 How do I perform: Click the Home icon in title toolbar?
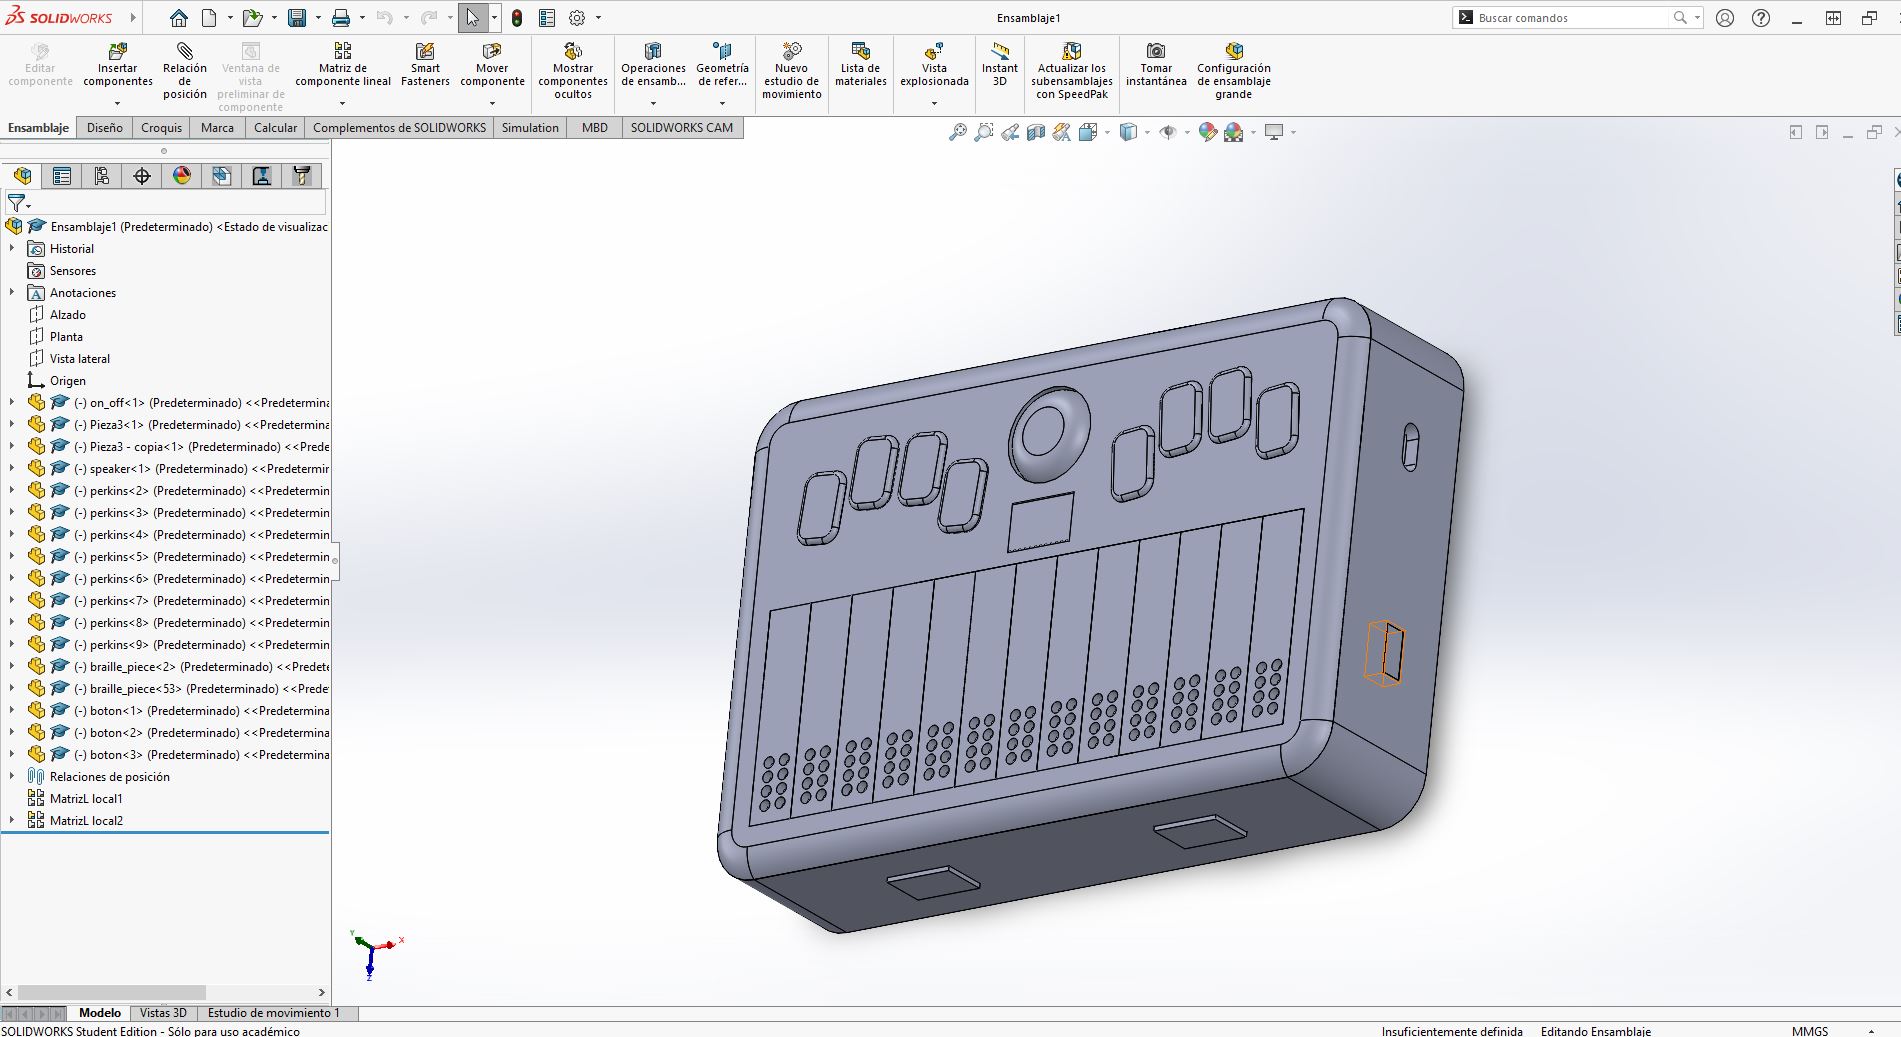click(178, 18)
